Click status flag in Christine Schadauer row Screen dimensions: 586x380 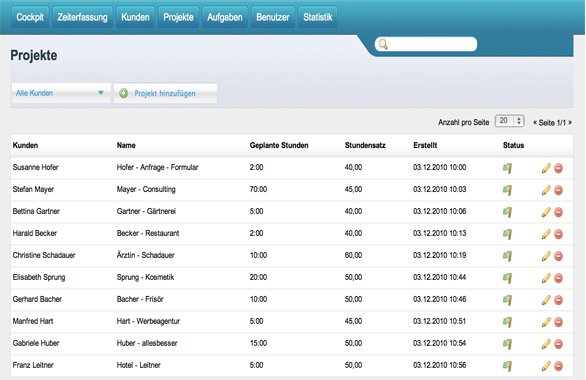[x=508, y=256]
